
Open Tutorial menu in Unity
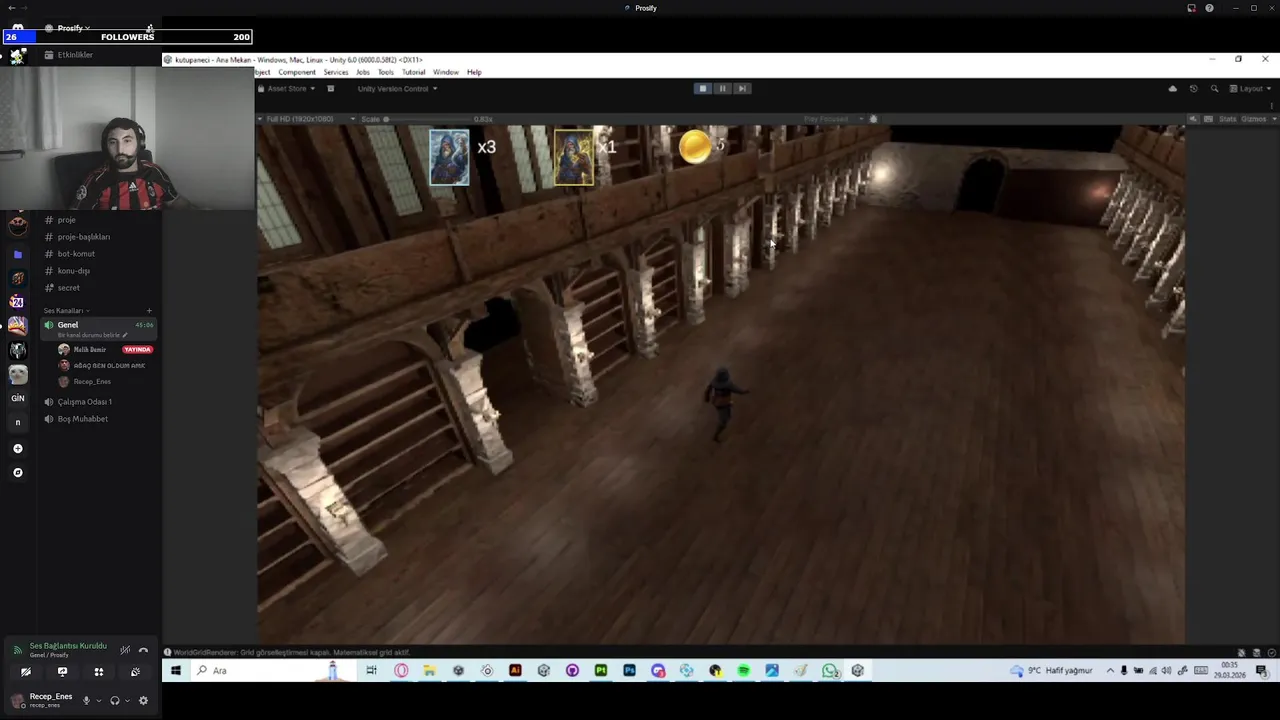pos(414,72)
